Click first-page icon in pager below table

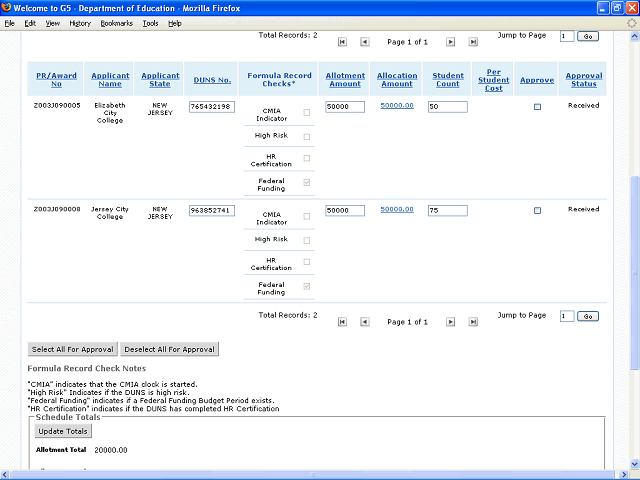pos(342,322)
